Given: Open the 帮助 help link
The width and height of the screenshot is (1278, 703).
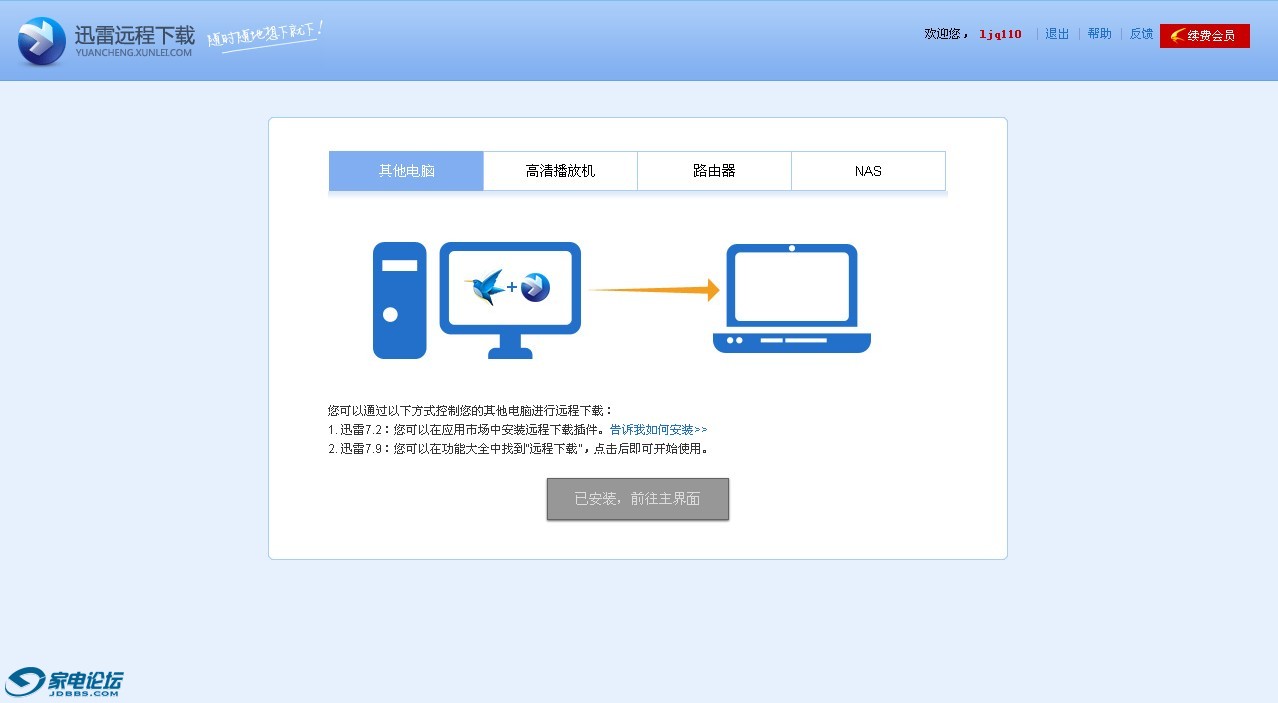Looking at the screenshot, I should point(1099,34).
